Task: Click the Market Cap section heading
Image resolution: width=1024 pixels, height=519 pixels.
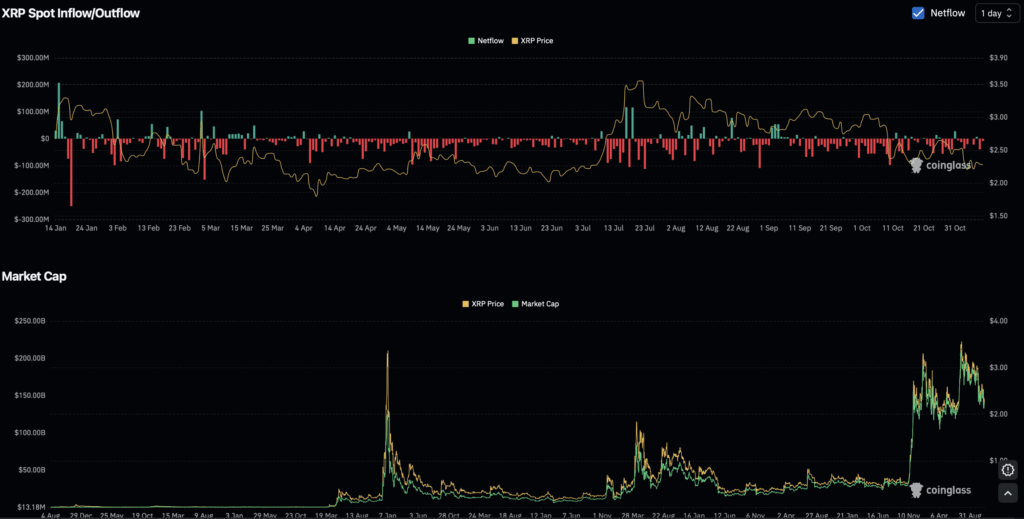Action: [34, 276]
